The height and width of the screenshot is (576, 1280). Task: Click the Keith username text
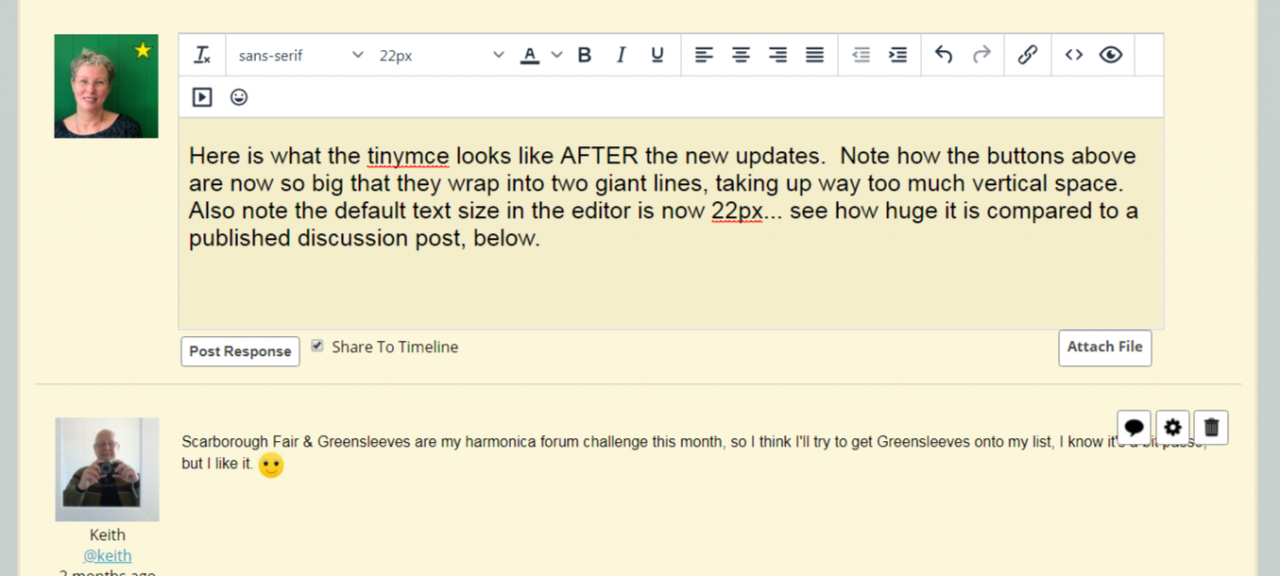point(107,535)
